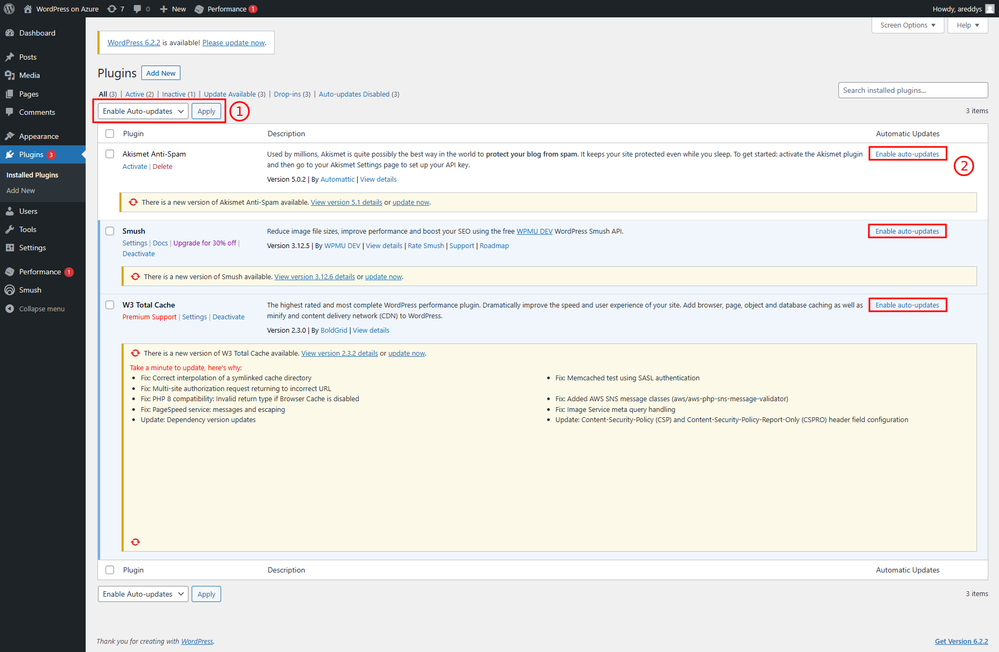Open the updates icon showing 7
This screenshot has width=999, height=652.
[112, 9]
